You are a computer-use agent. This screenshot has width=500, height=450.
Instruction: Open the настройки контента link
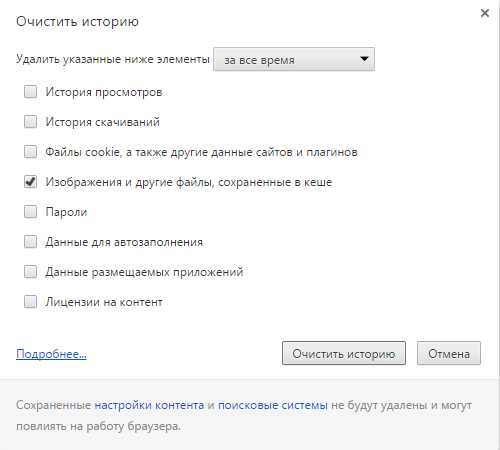pos(149,405)
